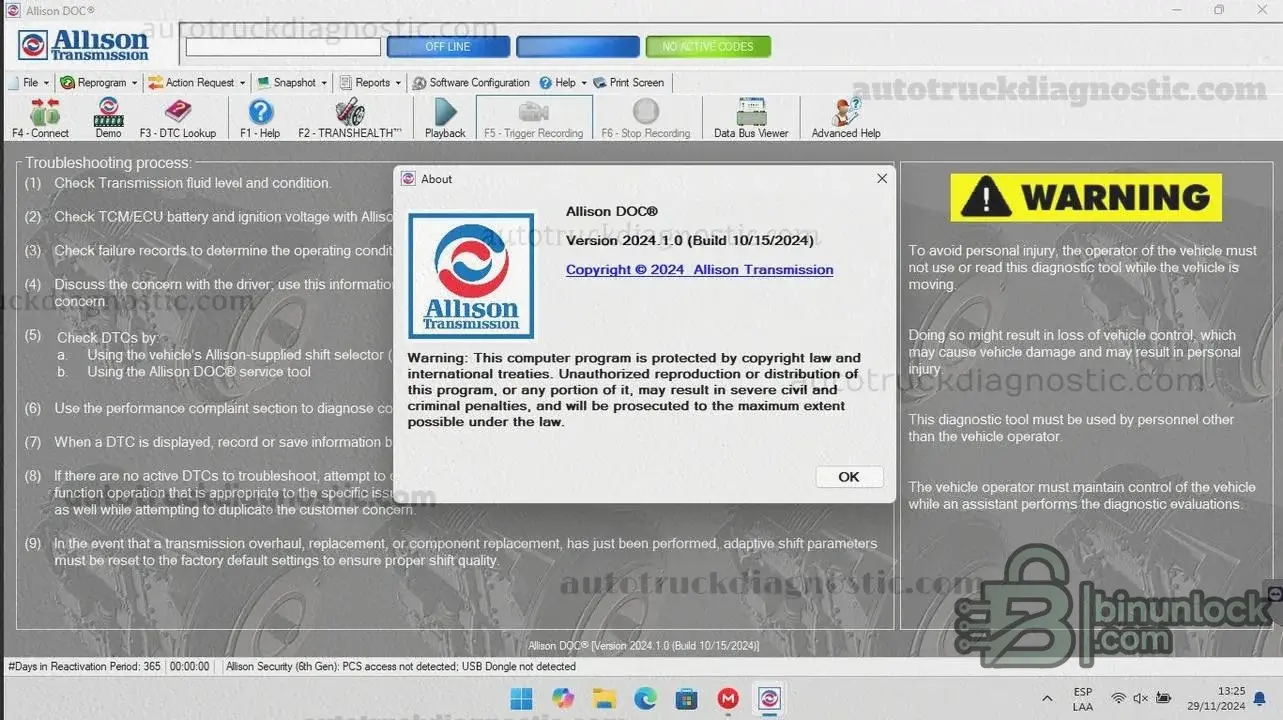Close the About dialog with the X
The height and width of the screenshot is (720, 1283).
click(x=881, y=179)
